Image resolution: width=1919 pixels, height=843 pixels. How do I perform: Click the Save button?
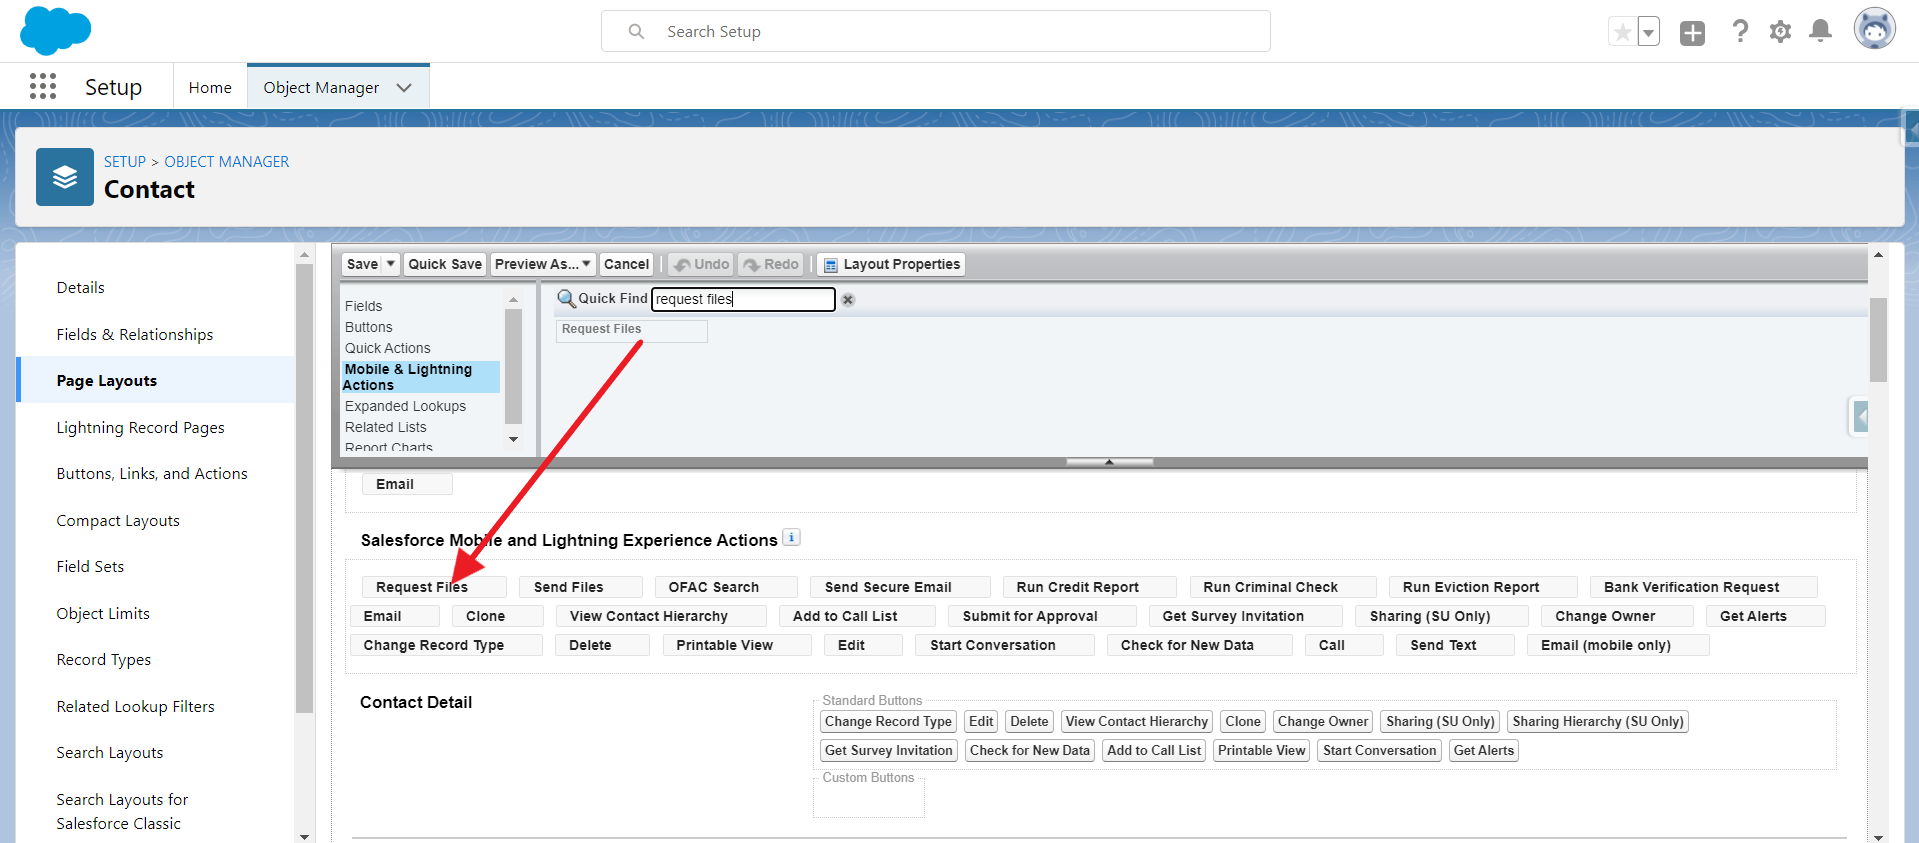pos(362,264)
